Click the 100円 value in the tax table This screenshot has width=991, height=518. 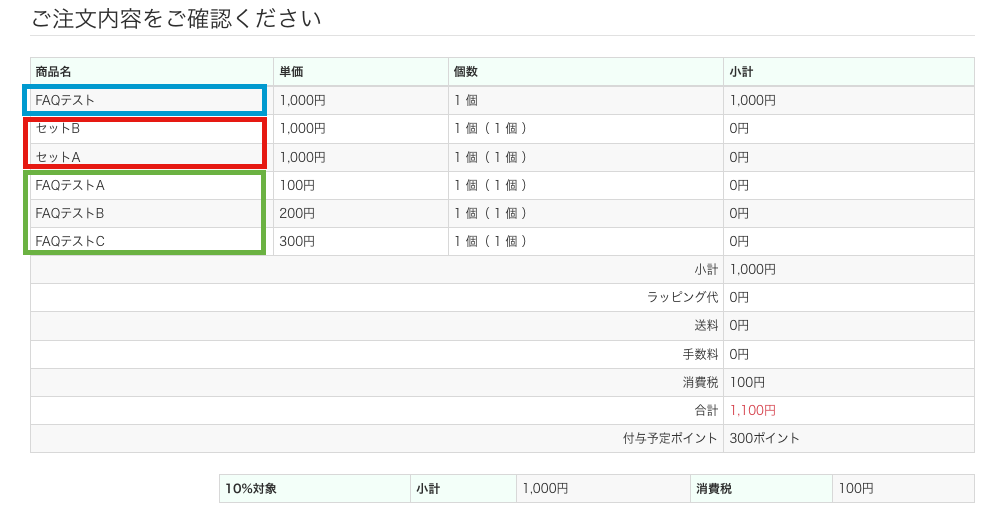click(856, 488)
